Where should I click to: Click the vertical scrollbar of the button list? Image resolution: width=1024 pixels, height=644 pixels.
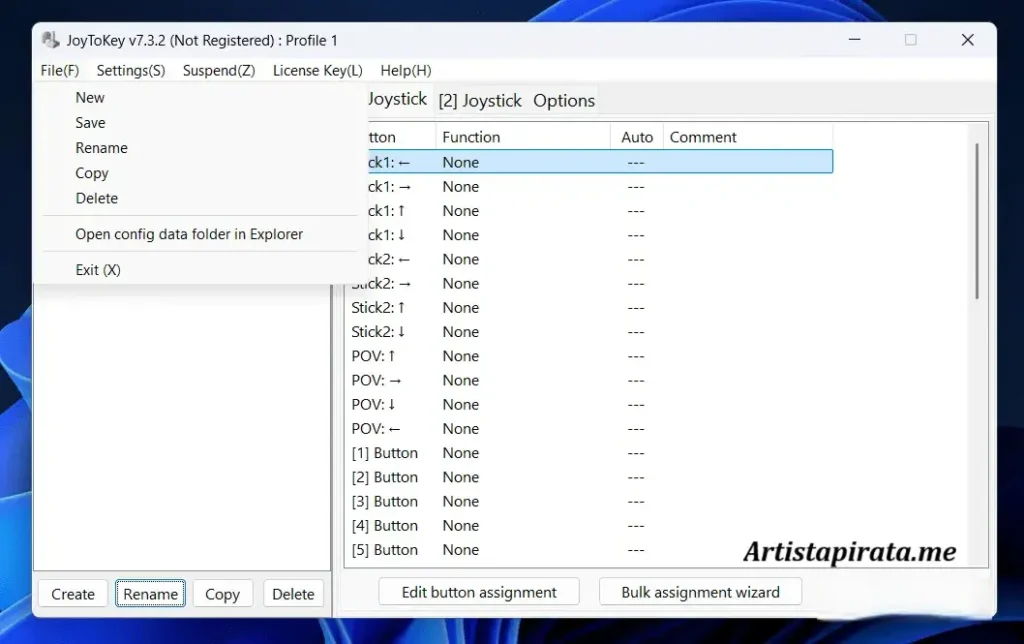(977, 221)
